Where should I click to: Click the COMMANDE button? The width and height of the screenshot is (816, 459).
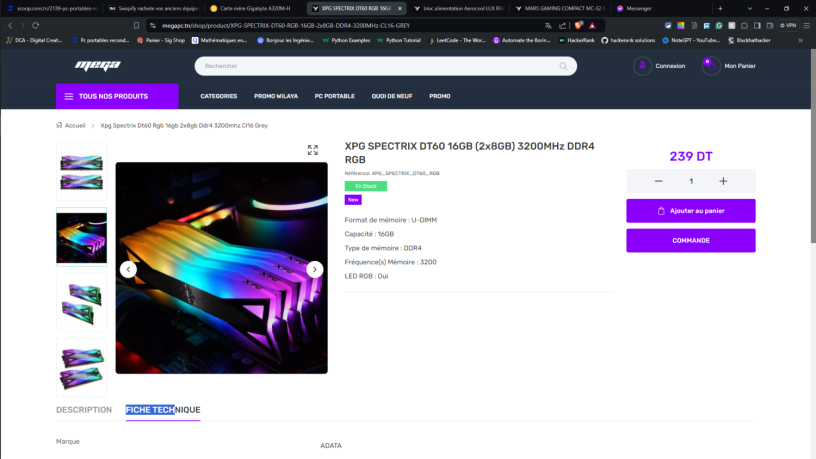(x=691, y=240)
